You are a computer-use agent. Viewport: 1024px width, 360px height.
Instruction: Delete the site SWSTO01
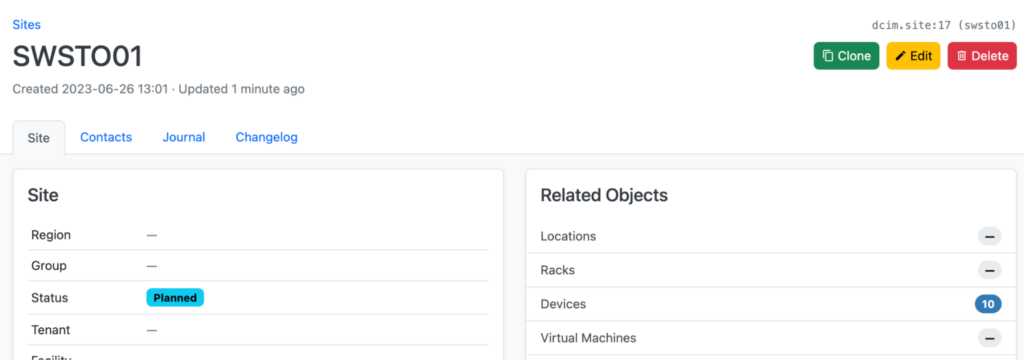click(x=982, y=56)
